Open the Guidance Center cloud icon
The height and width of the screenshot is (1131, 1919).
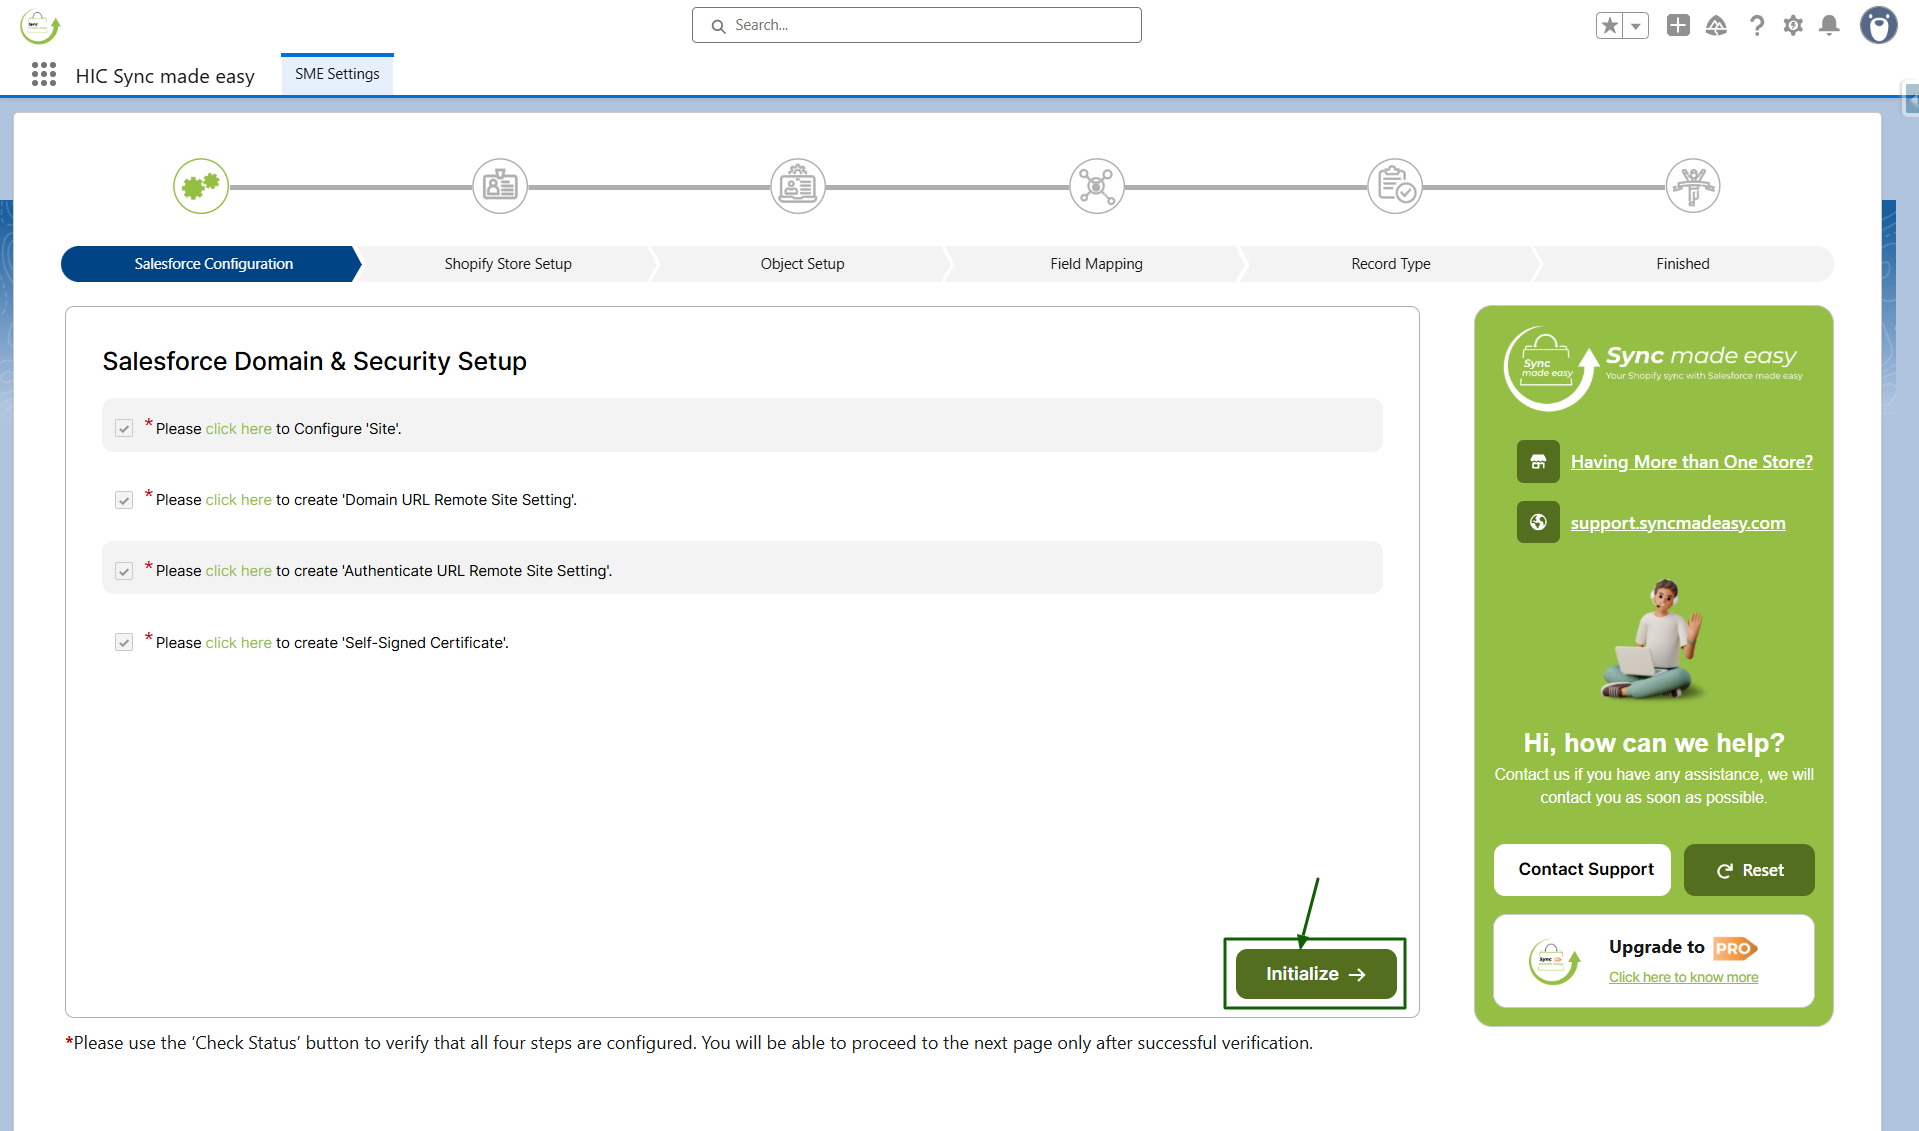pos(1716,26)
